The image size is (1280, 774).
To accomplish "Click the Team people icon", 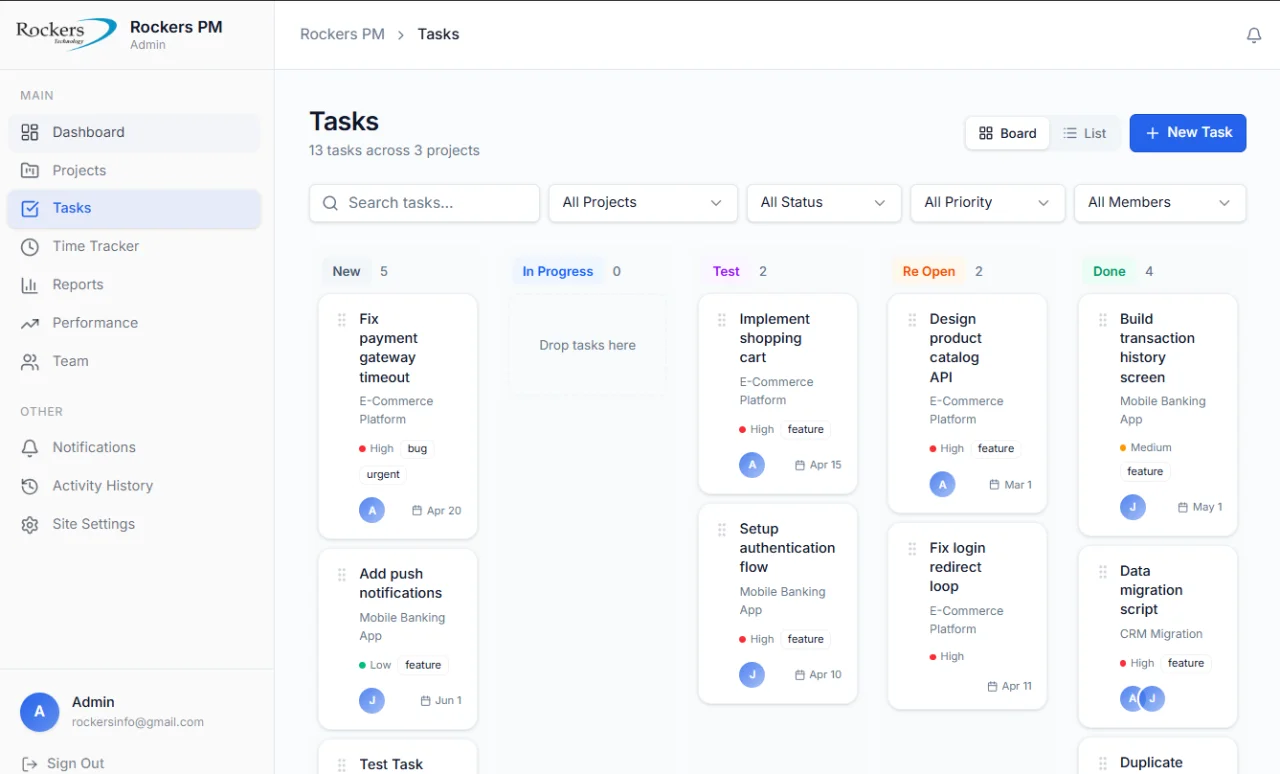I will pos(30,362).
